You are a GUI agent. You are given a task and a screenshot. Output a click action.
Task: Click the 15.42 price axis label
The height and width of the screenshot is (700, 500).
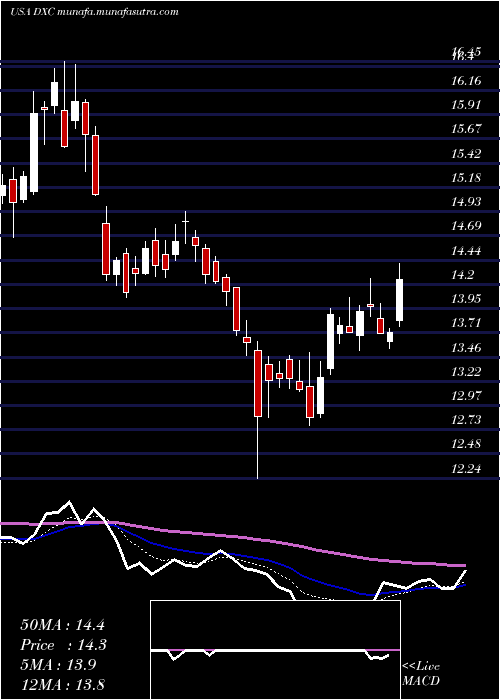pyautogui.click(x=466, y=154)
